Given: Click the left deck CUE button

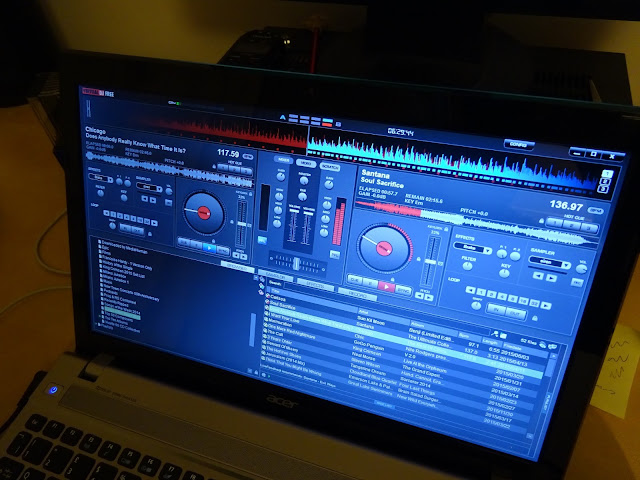Looking at the screenshot, I should [x=184, y=242].
